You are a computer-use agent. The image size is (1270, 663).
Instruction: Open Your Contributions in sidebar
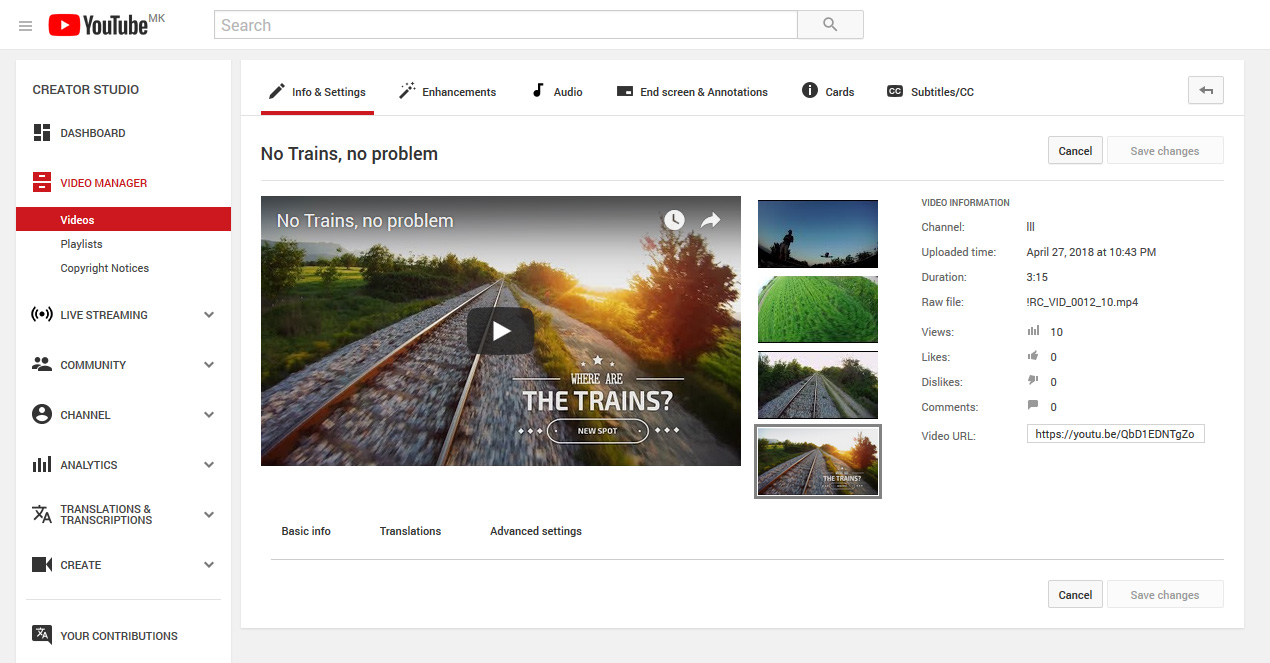118,636
